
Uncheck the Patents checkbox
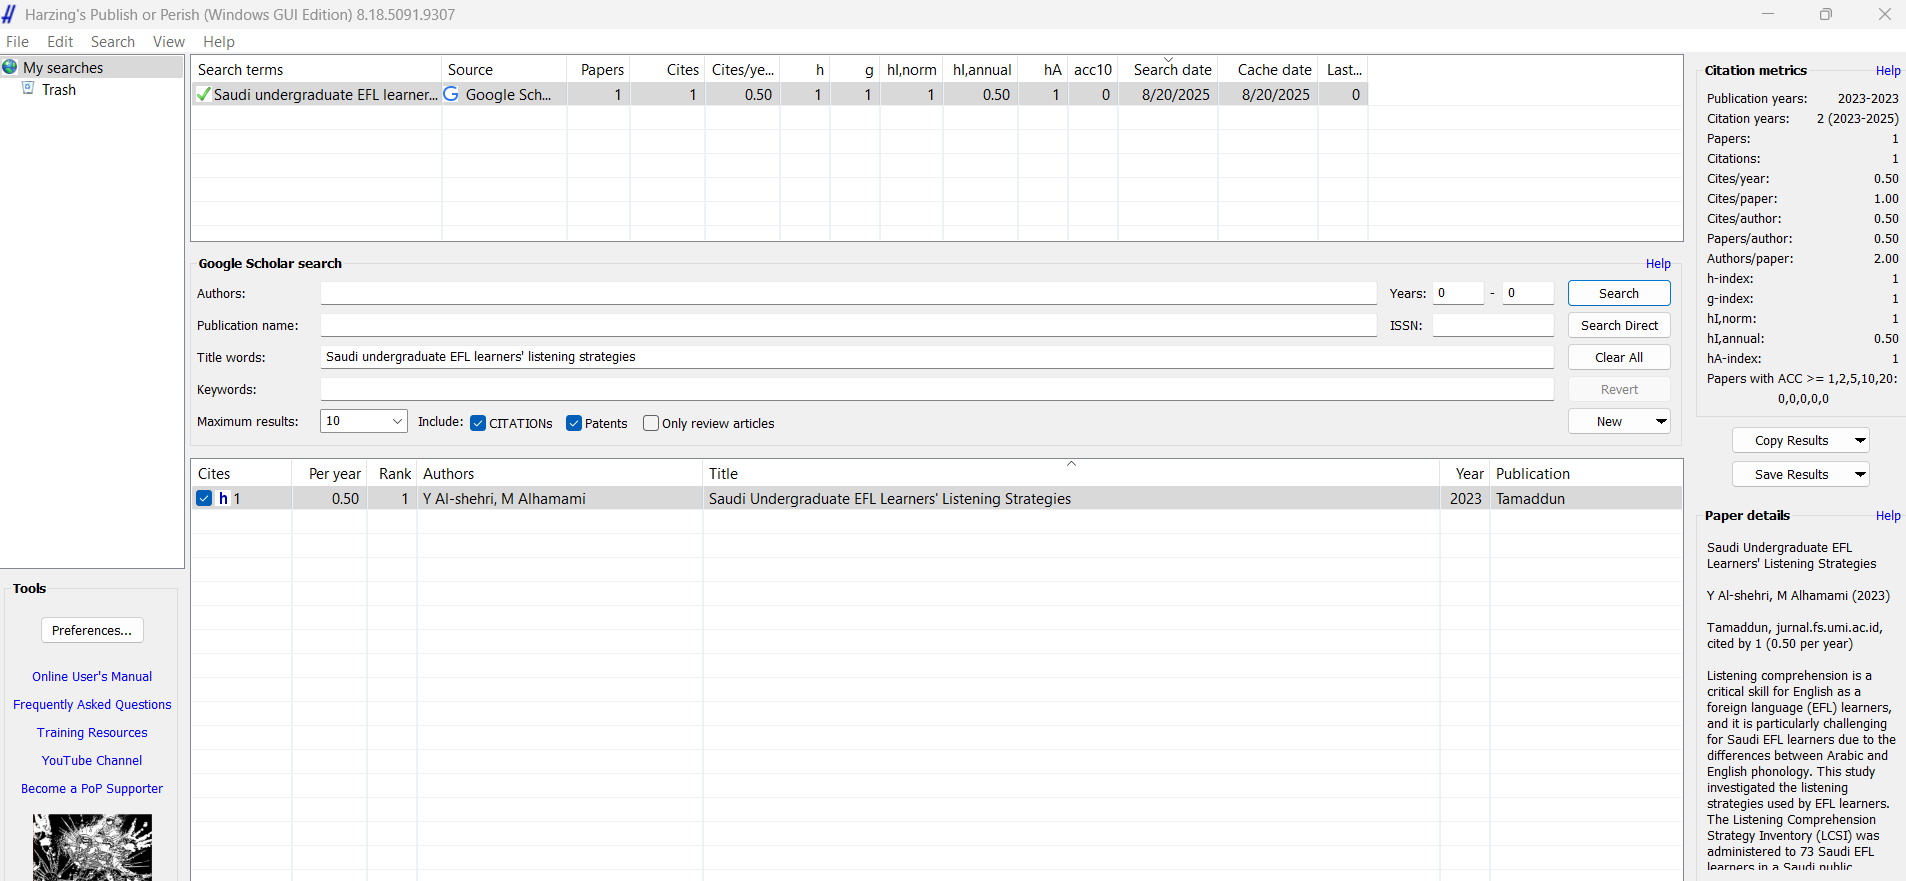point(574,423)
